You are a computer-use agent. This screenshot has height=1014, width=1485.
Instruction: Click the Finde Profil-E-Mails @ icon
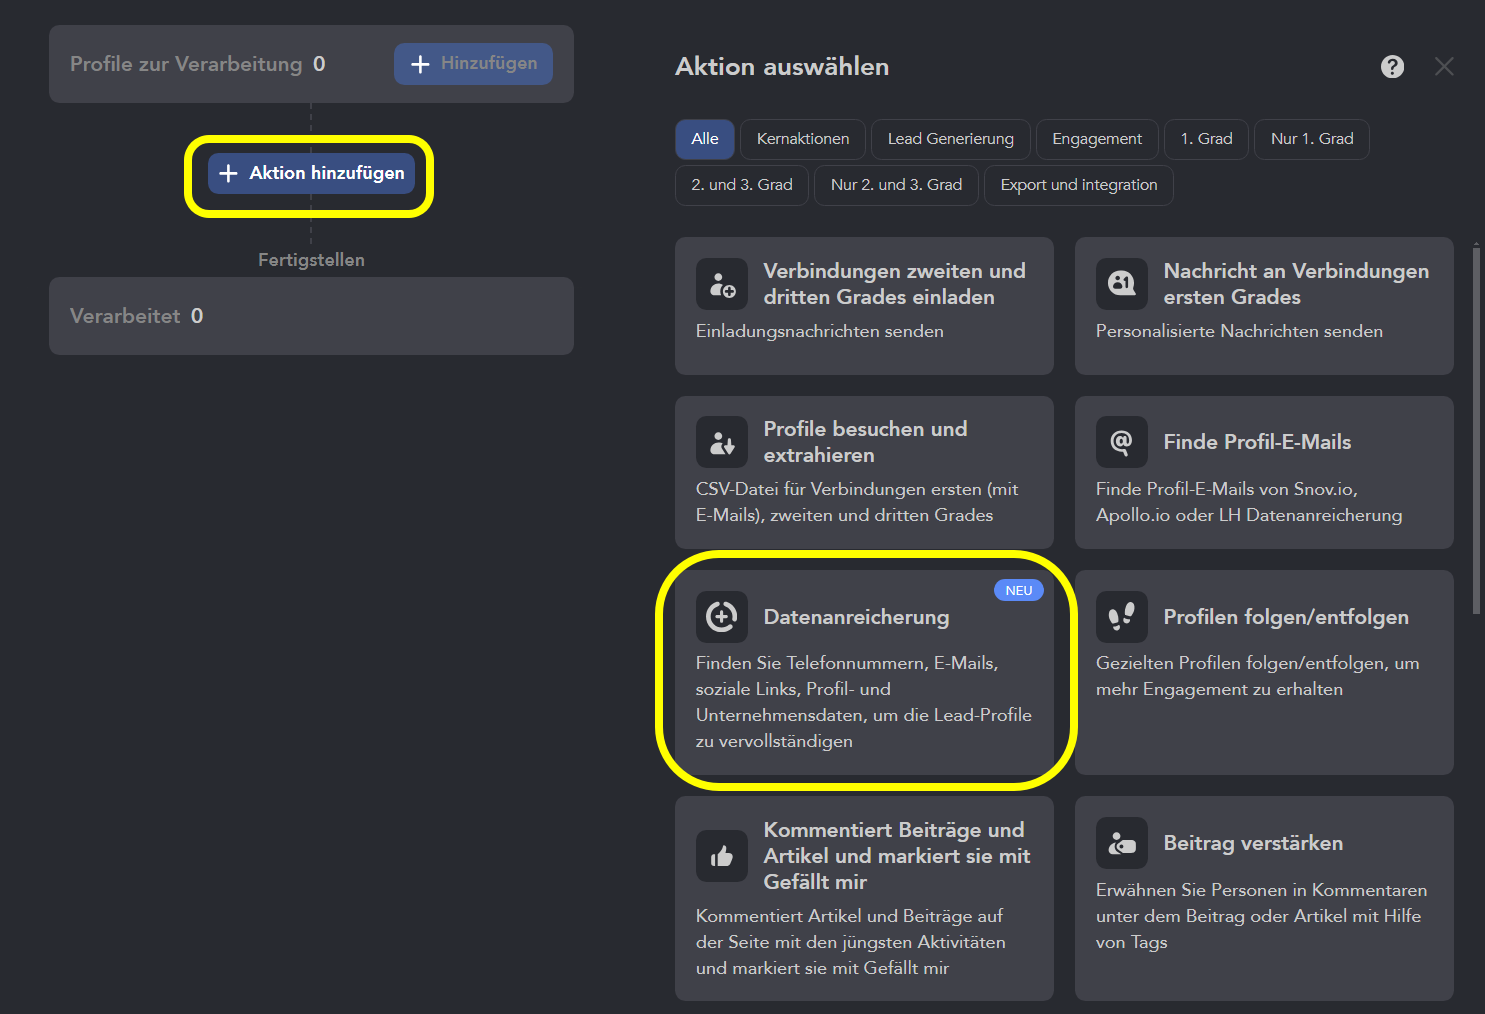coord(1121,442)
